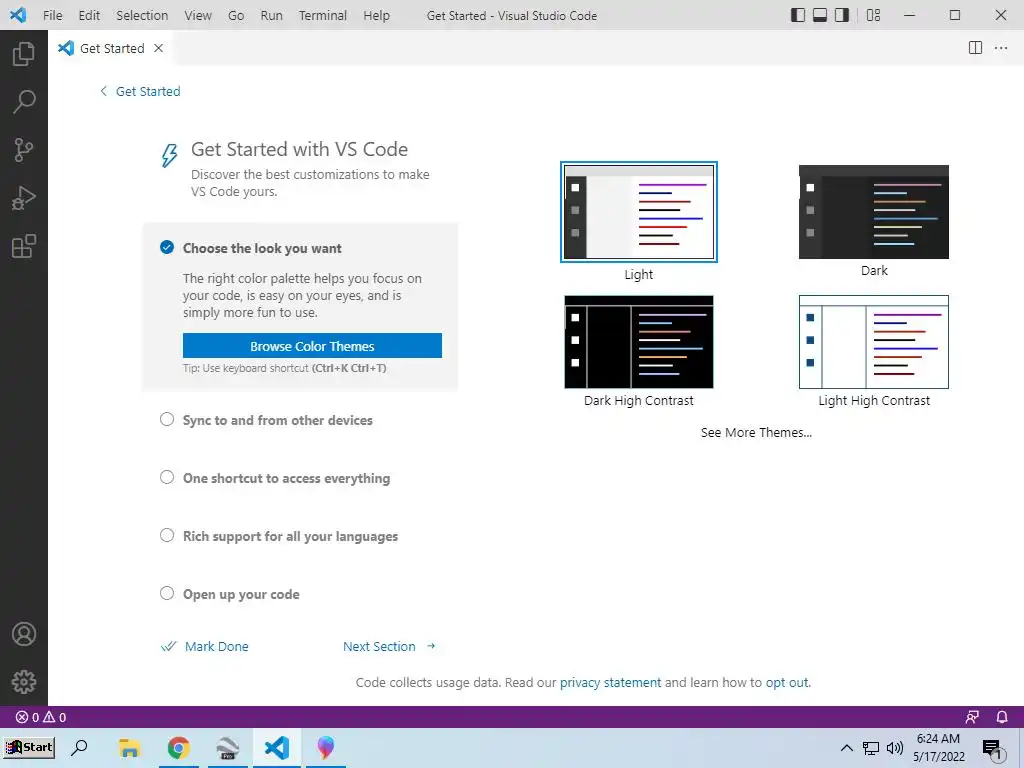Choose the Dark High Contrast theme thumbnail

[x=639, y=342]
